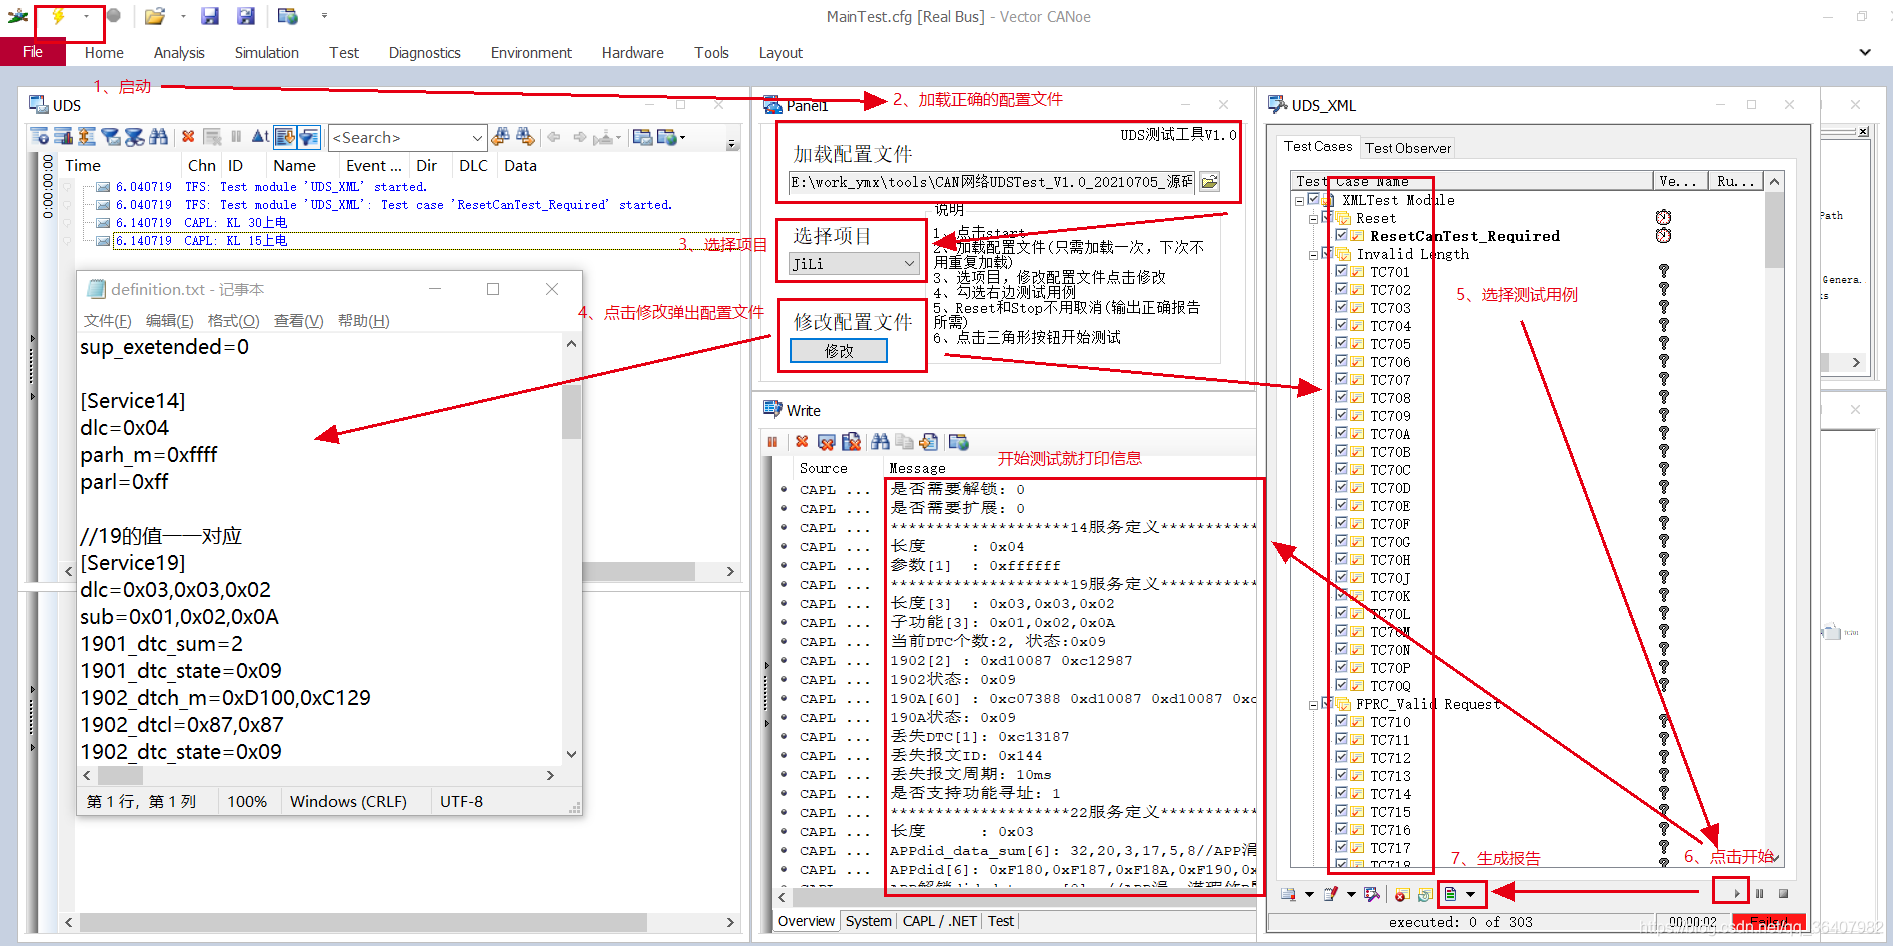Click the pause icon in UDS trace toolbar
Image resolution: width=1893 pixels, height=946 pixels.
[236, 137]
